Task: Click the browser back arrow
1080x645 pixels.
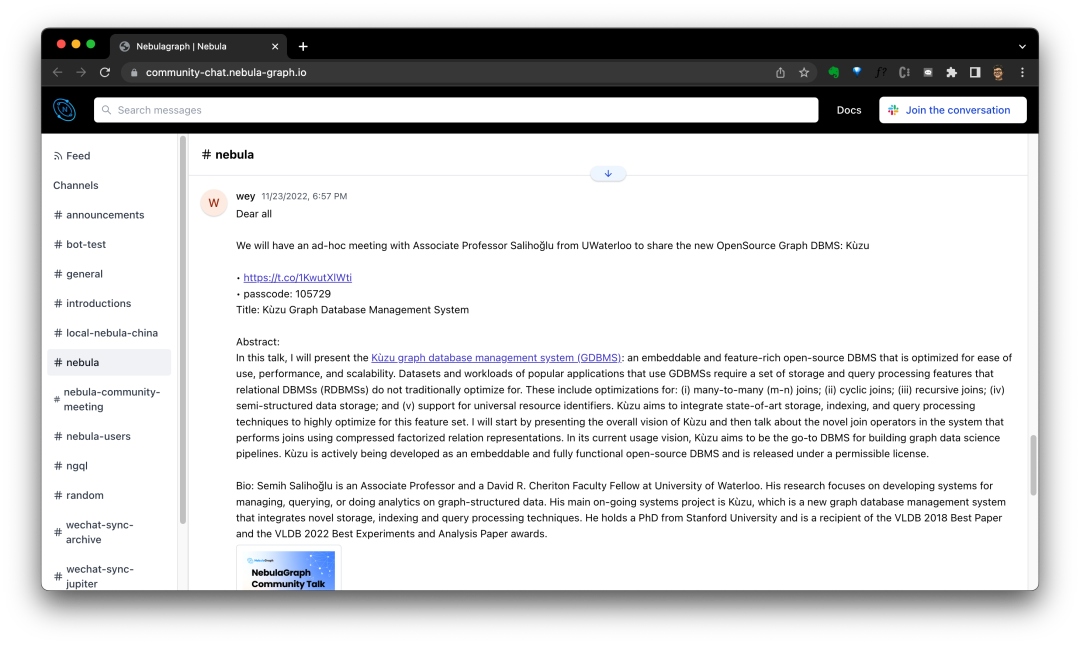Action: (58, 72)
